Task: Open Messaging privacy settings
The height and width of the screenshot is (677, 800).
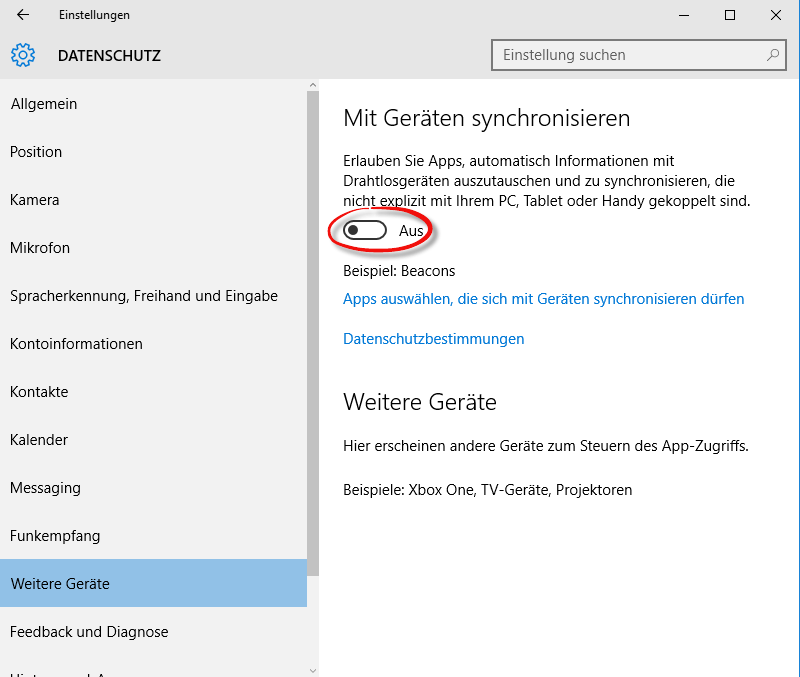Action: pos(45,488)
